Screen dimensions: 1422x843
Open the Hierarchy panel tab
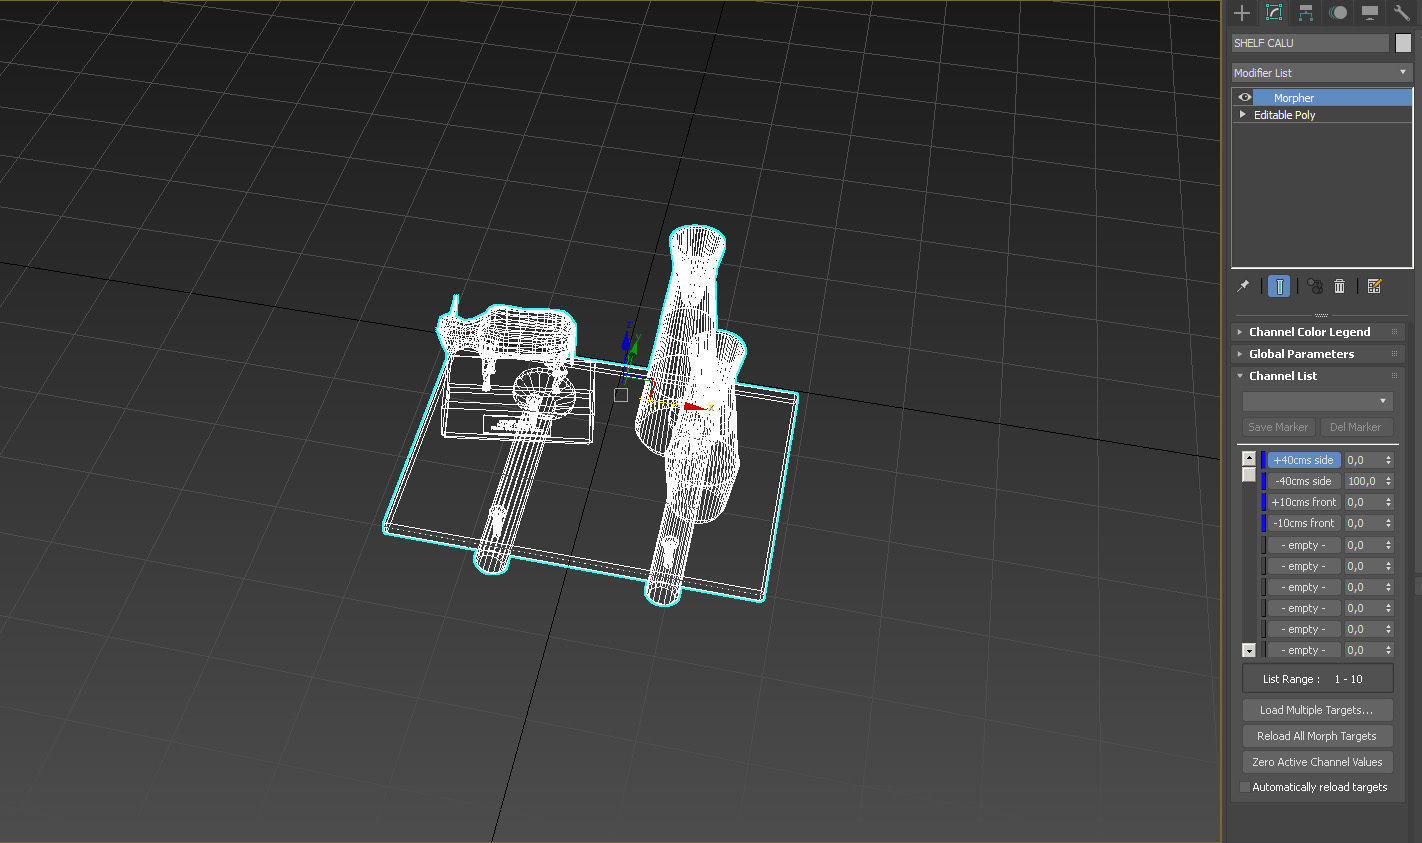pos(1306,13)
